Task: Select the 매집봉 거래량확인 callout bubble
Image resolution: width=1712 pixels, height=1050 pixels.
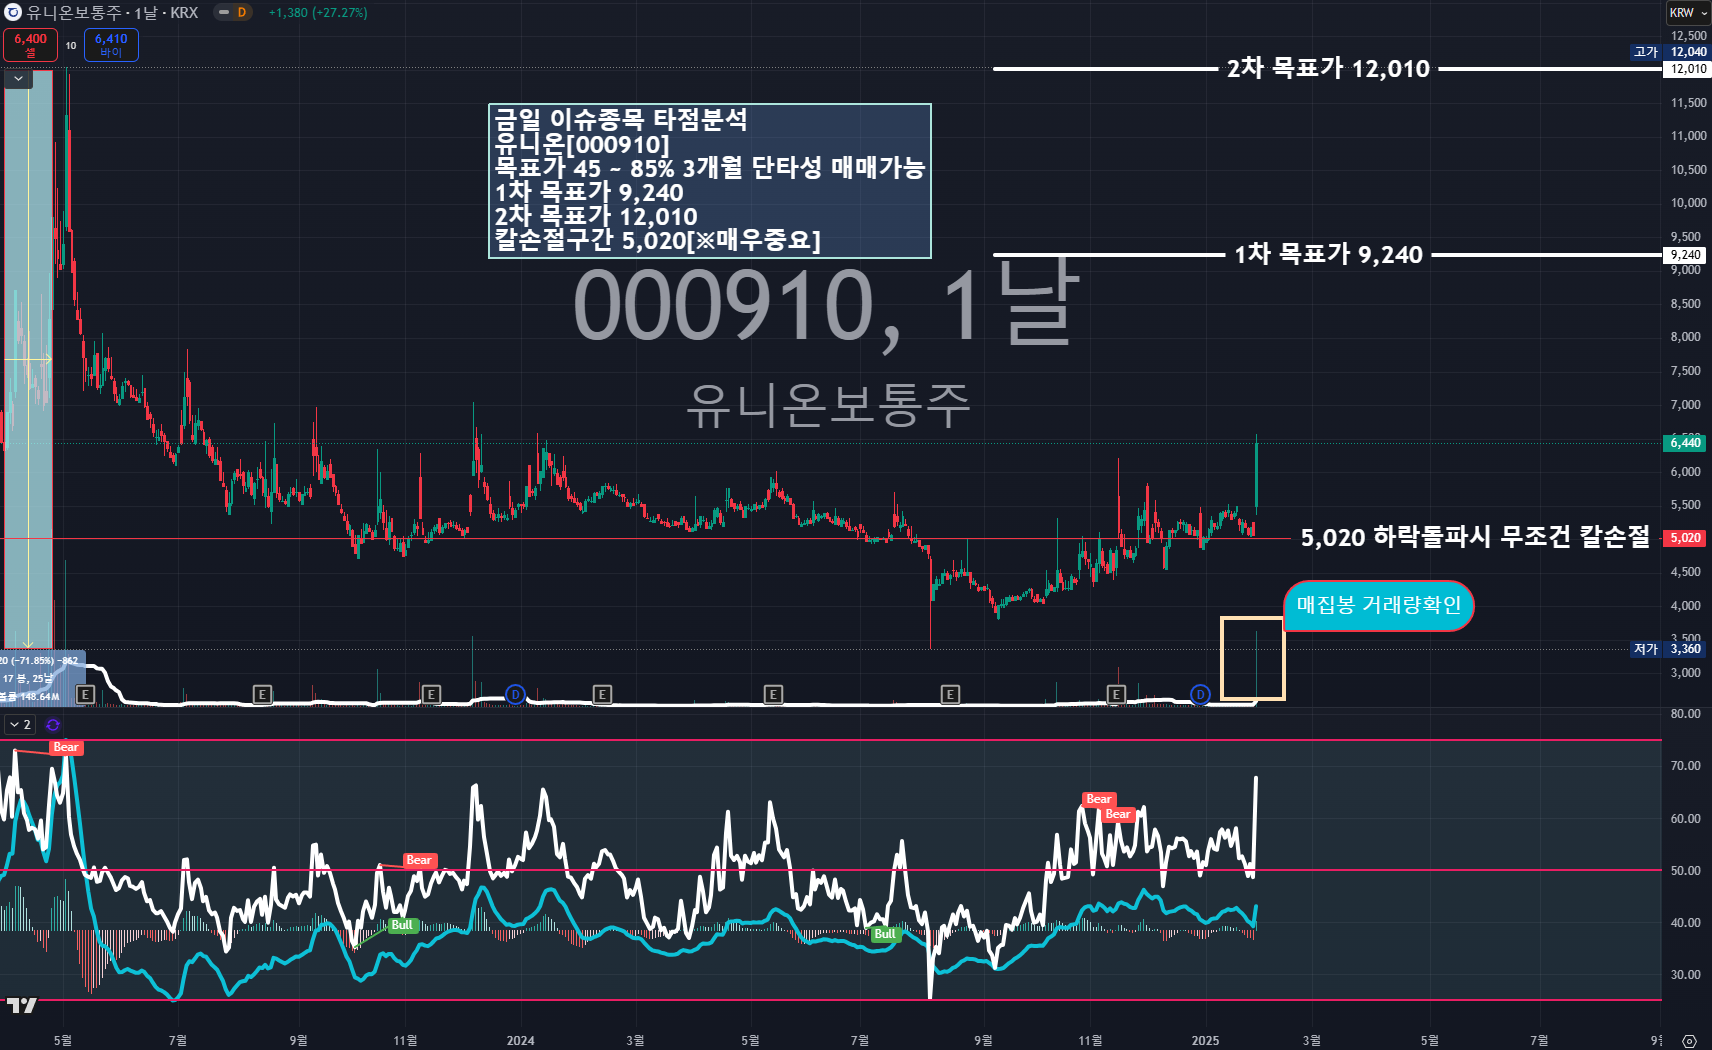Action: pos(1379,605)
